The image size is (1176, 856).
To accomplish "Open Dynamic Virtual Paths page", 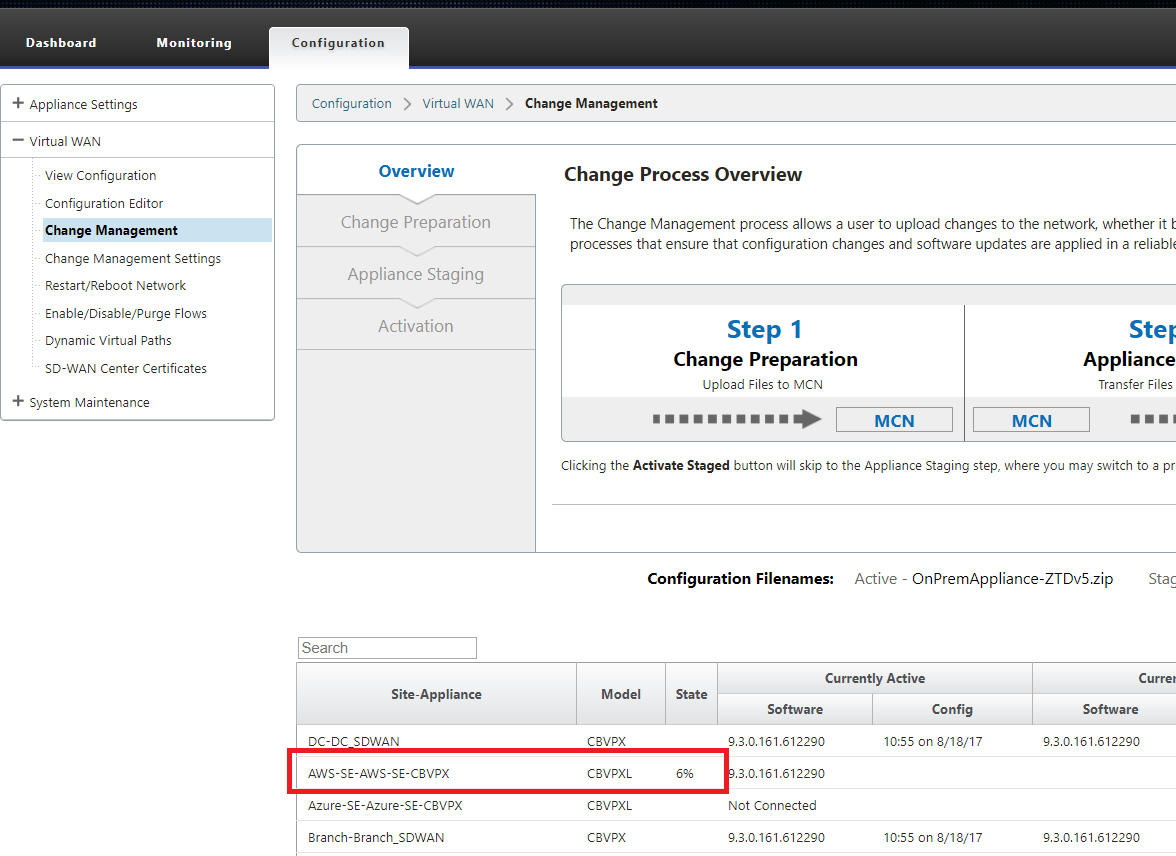I will (108, 341).
